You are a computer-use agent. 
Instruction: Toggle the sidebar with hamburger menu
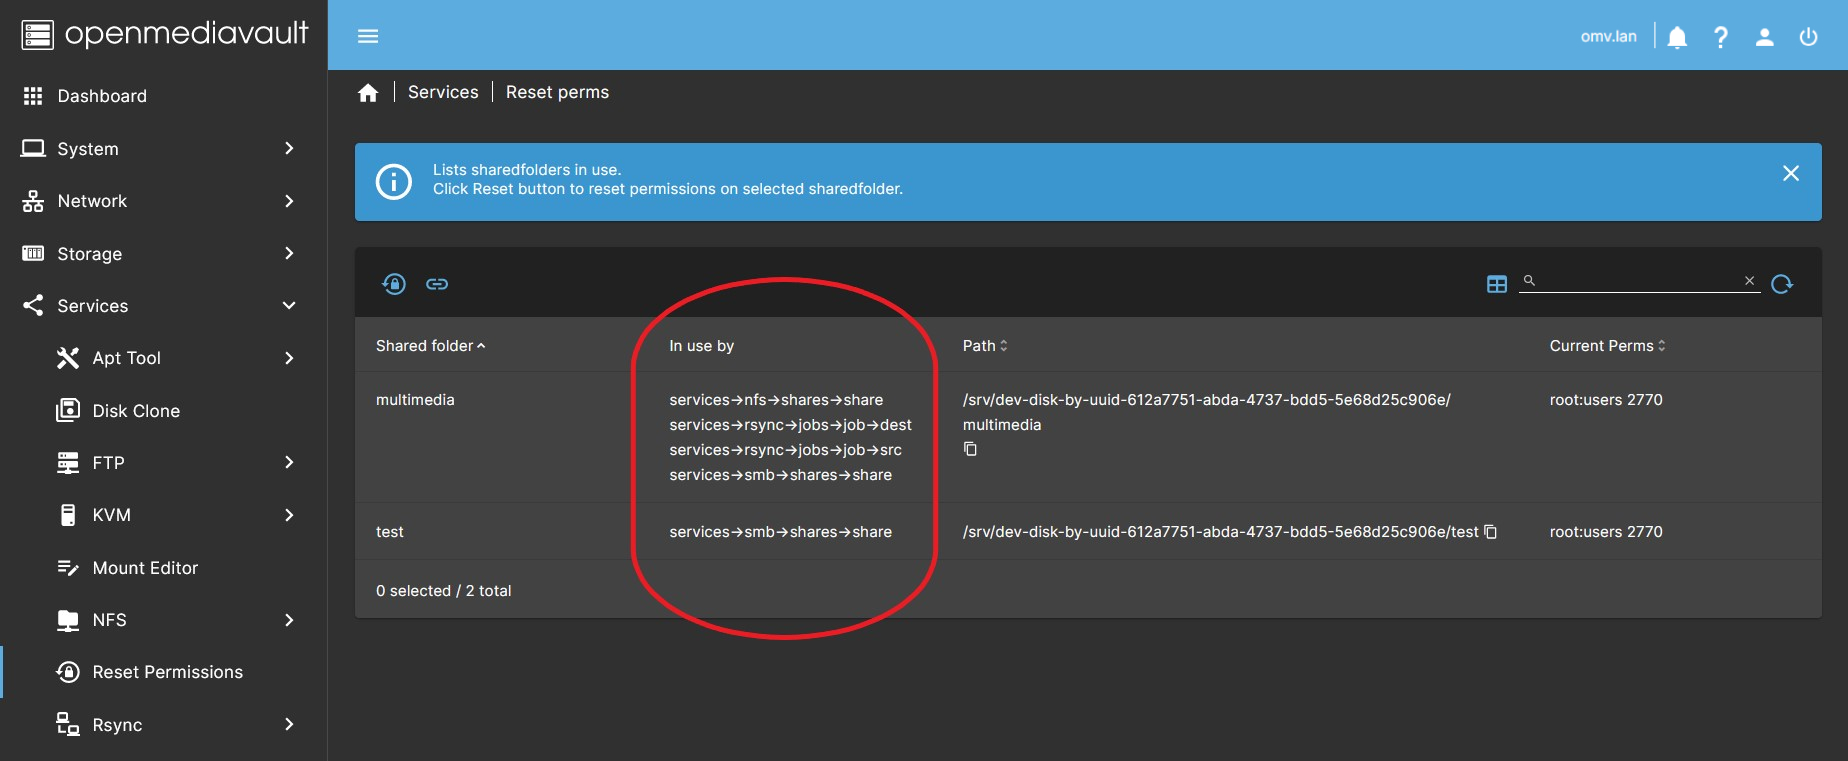tap(368, 36)
